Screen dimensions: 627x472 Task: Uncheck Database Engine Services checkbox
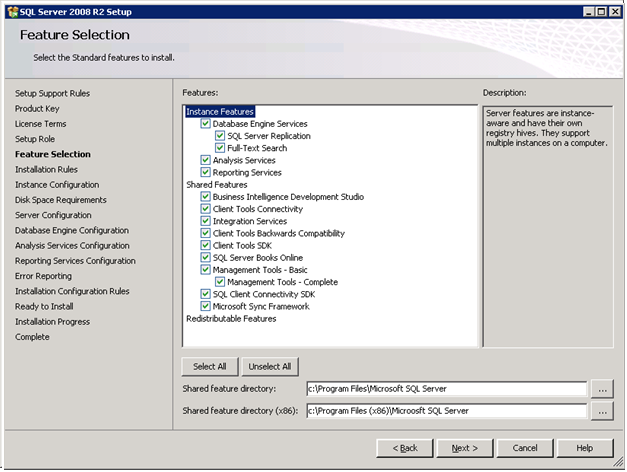[205, 124]
